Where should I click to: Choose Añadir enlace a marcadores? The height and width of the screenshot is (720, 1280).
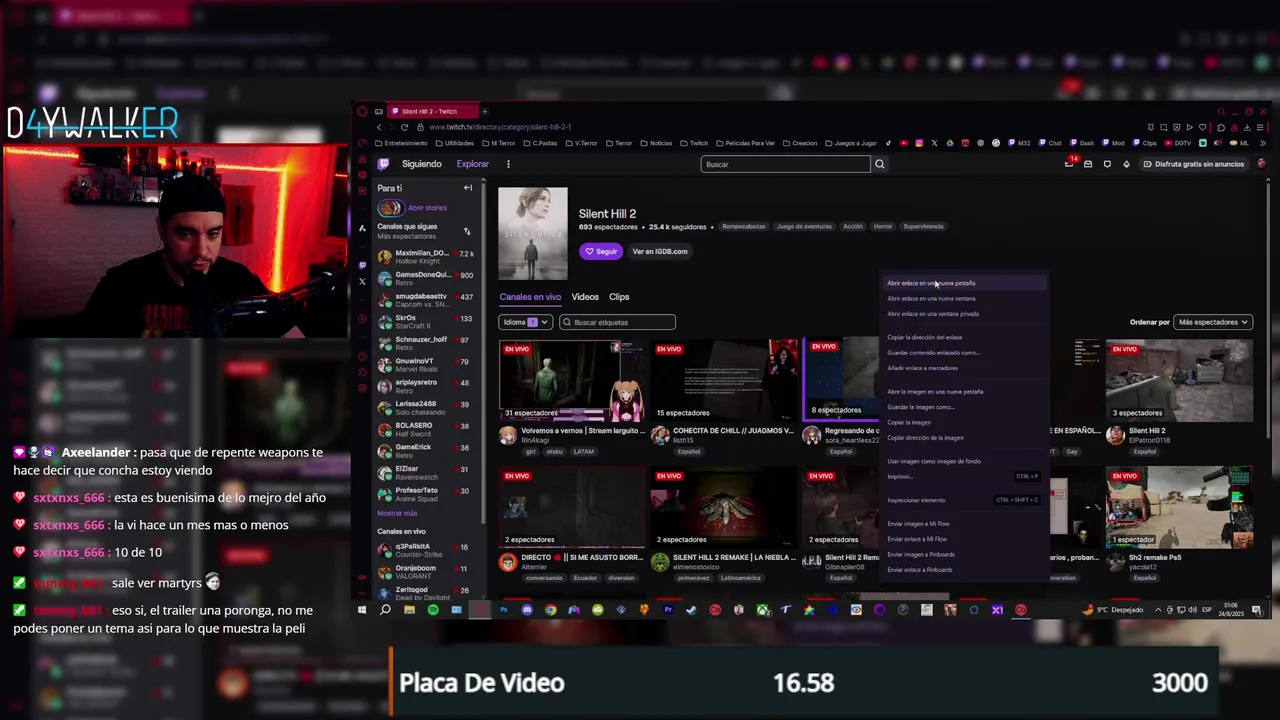pyautogui.click(x=963, y=368)
